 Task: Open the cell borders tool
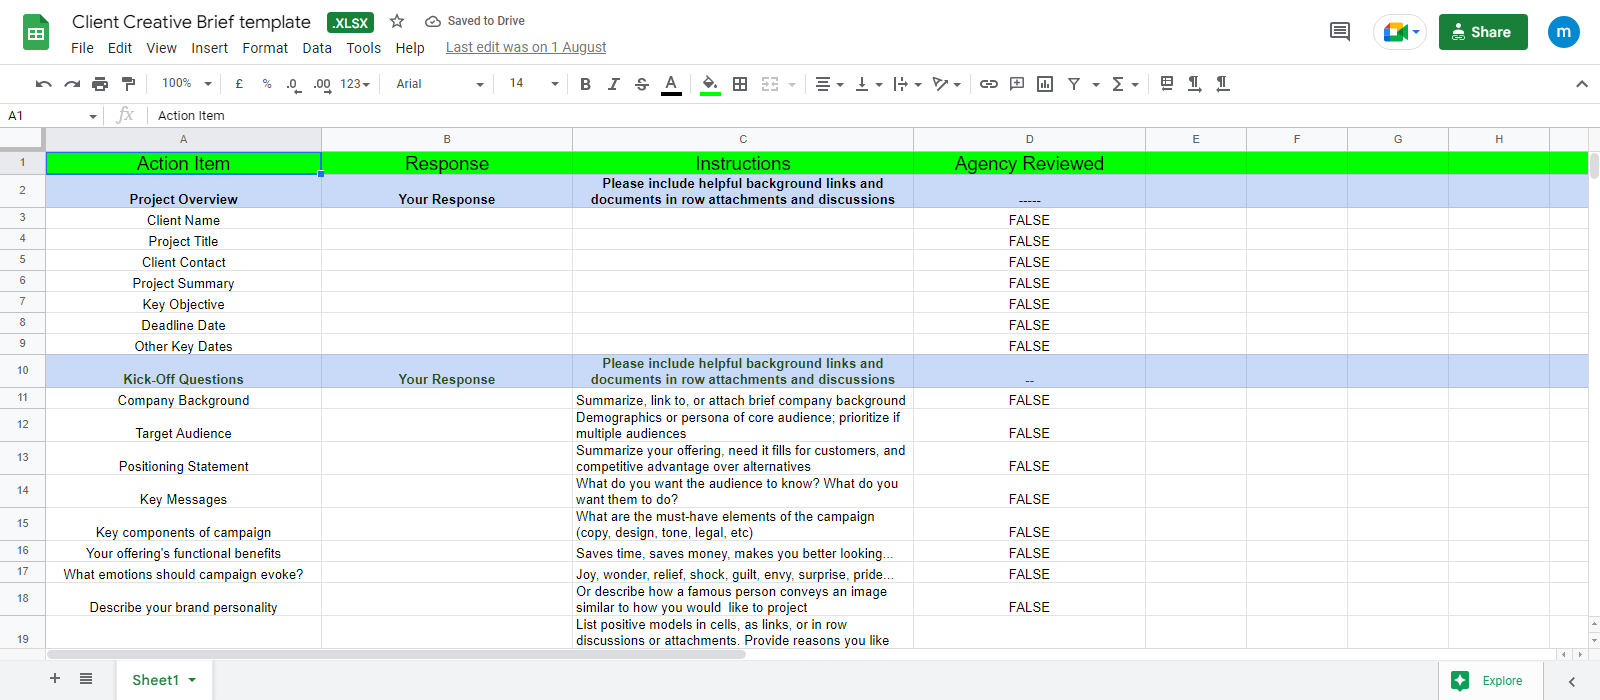(x=740, y=84)
